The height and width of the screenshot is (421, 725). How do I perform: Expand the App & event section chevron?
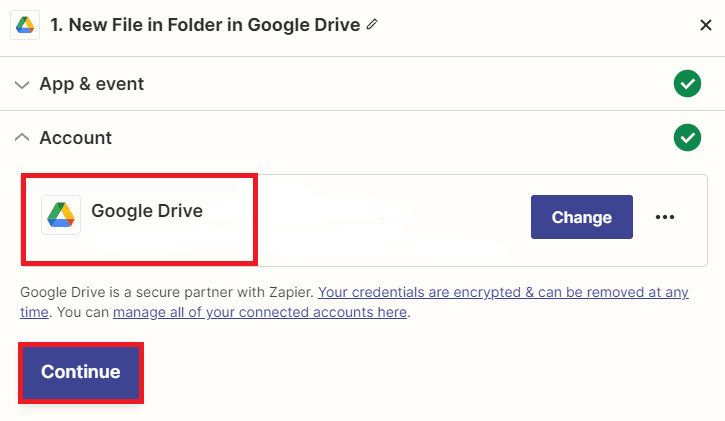coord(22,85)
